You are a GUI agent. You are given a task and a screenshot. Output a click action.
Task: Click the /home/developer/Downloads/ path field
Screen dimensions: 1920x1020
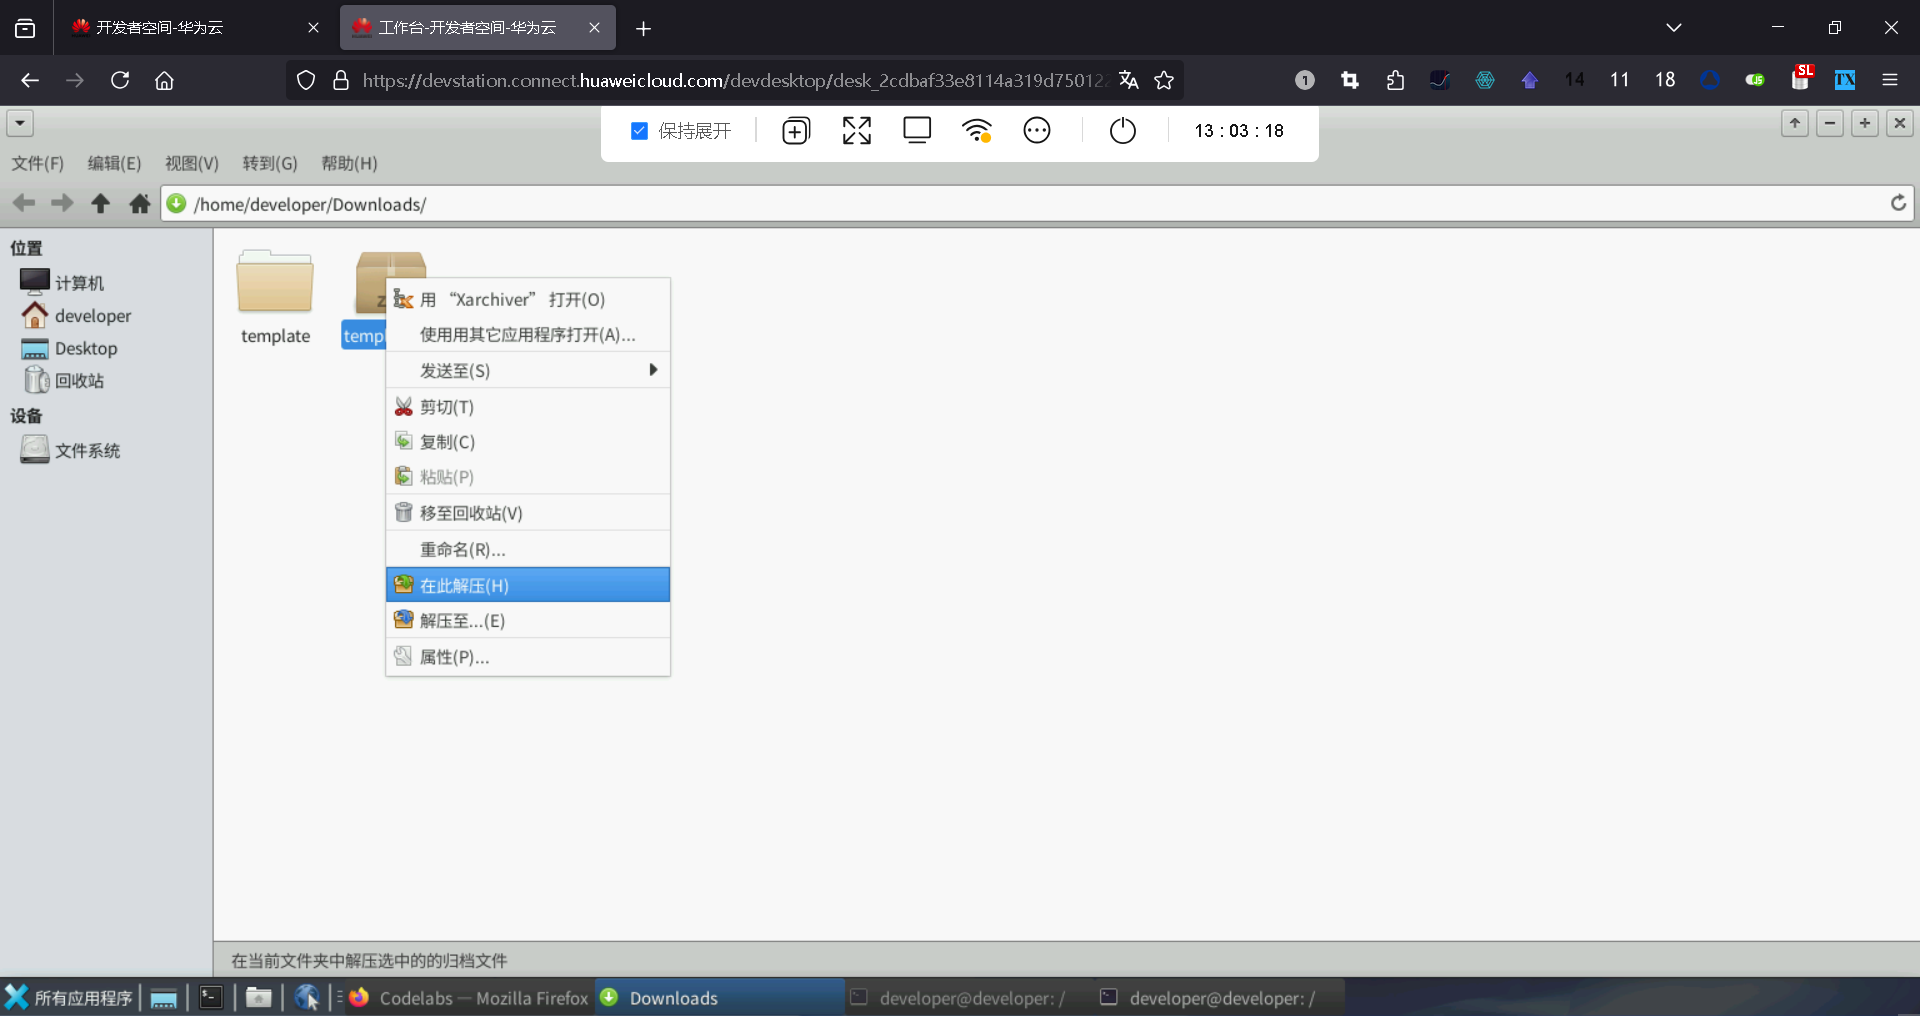[x=1037, y=204]
